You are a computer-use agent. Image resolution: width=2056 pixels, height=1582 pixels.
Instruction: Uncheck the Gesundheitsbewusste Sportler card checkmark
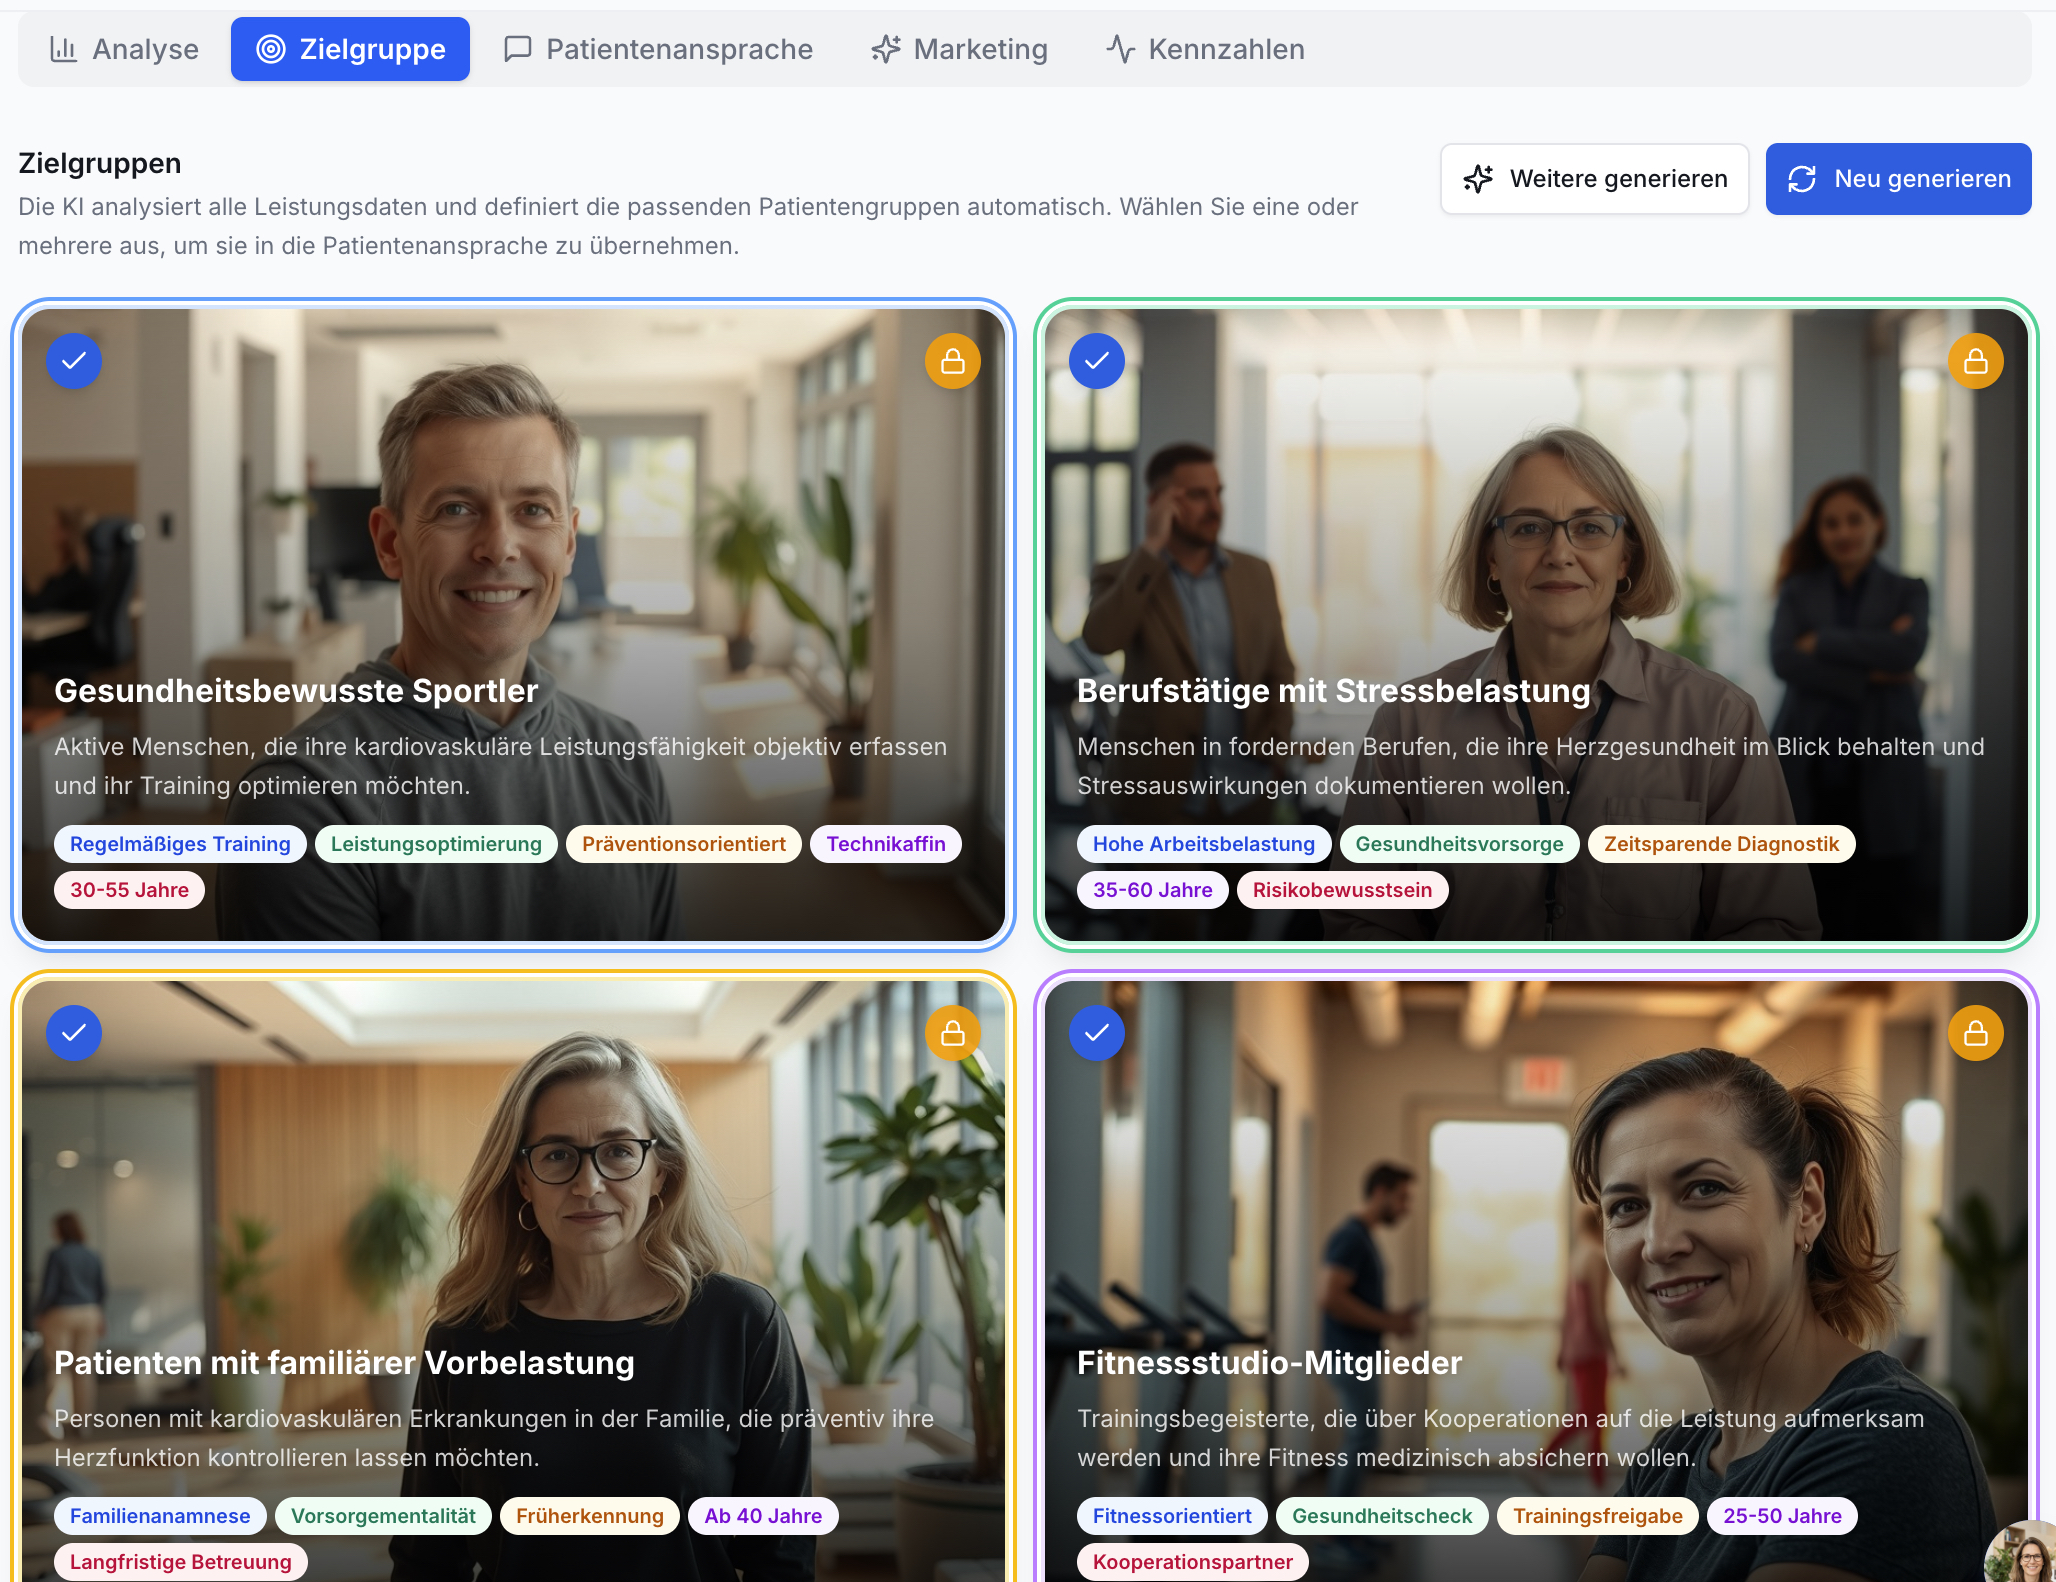74,361
